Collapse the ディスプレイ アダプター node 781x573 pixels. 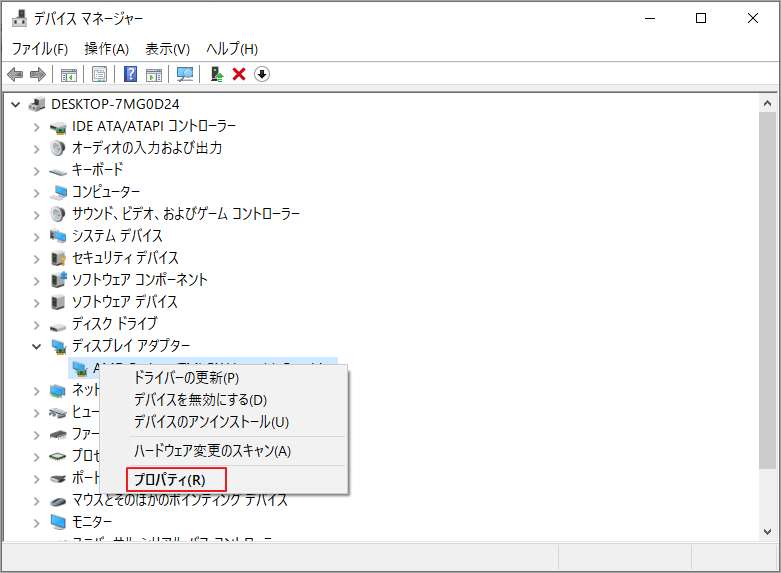point(36,346)
